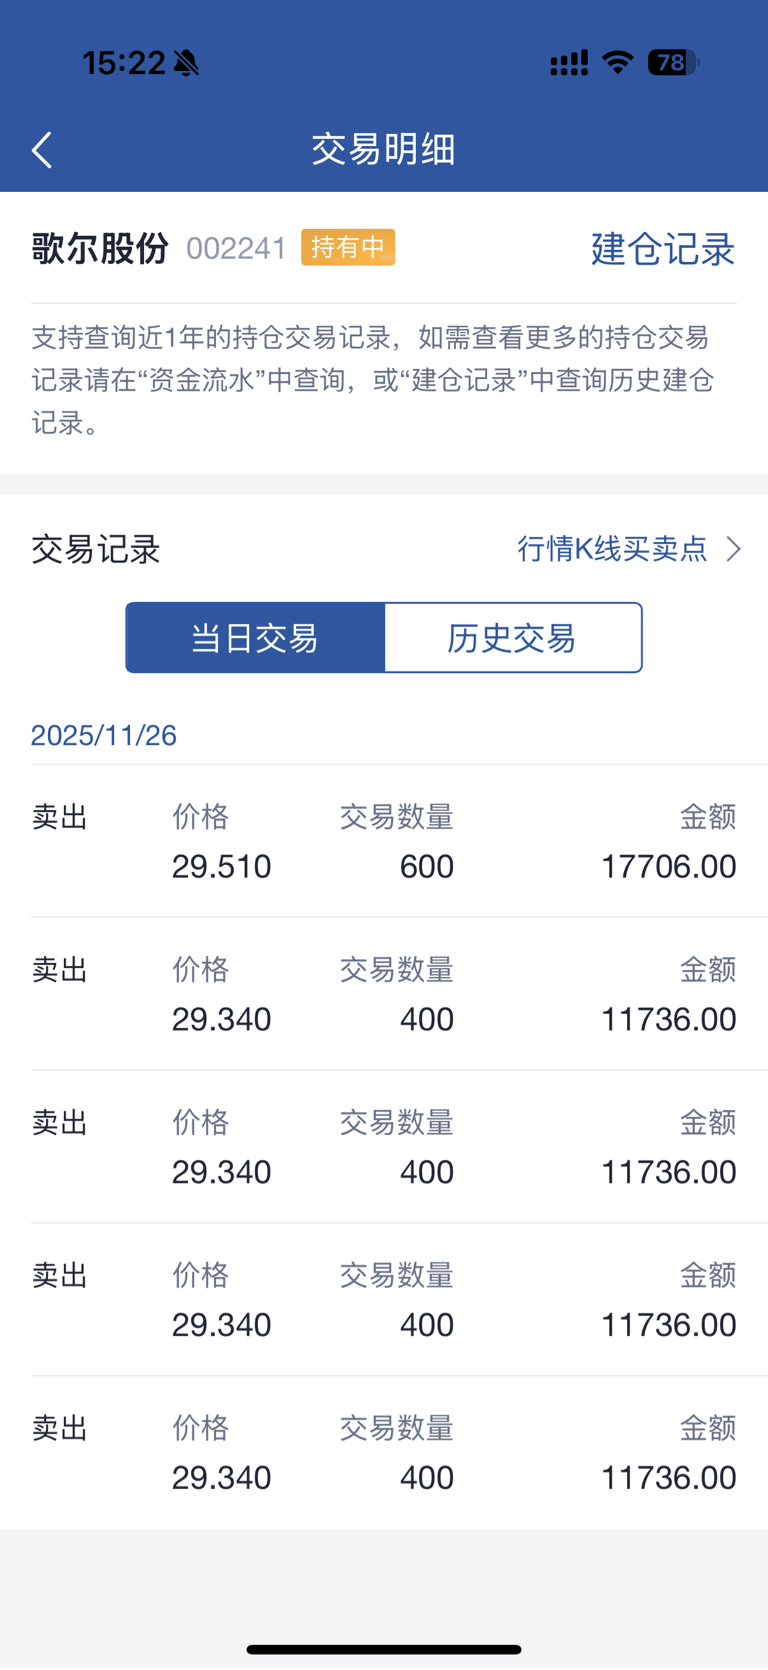Switch to the 当日交易 tab
Viewport: 768px width, 1670px height.
tap(255, 638)
